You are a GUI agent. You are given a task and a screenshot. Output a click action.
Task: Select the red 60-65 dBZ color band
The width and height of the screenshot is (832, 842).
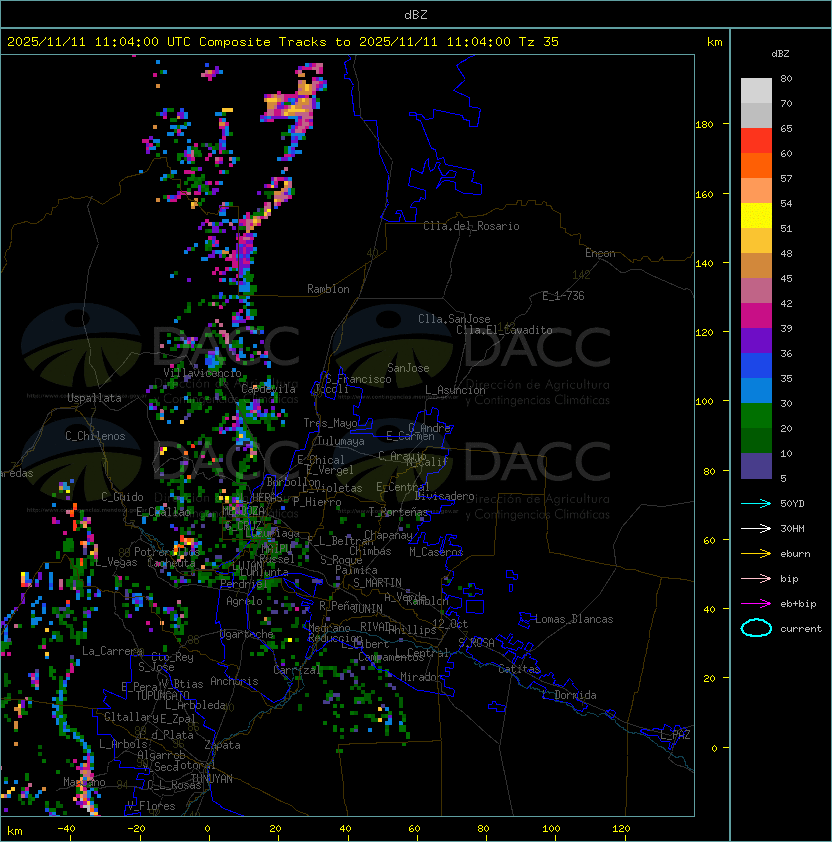click(756, 141)
